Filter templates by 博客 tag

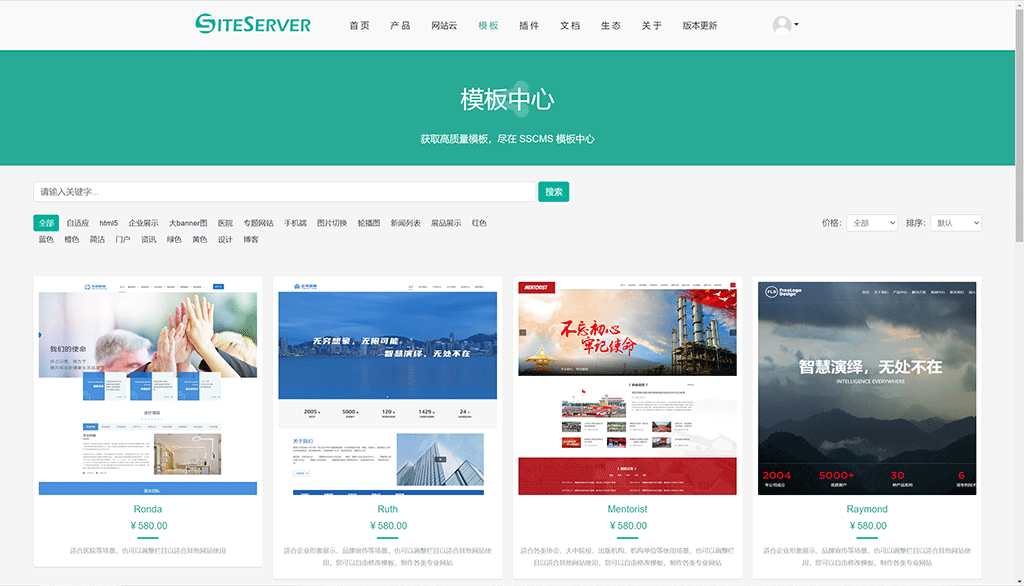coord(251,239)
